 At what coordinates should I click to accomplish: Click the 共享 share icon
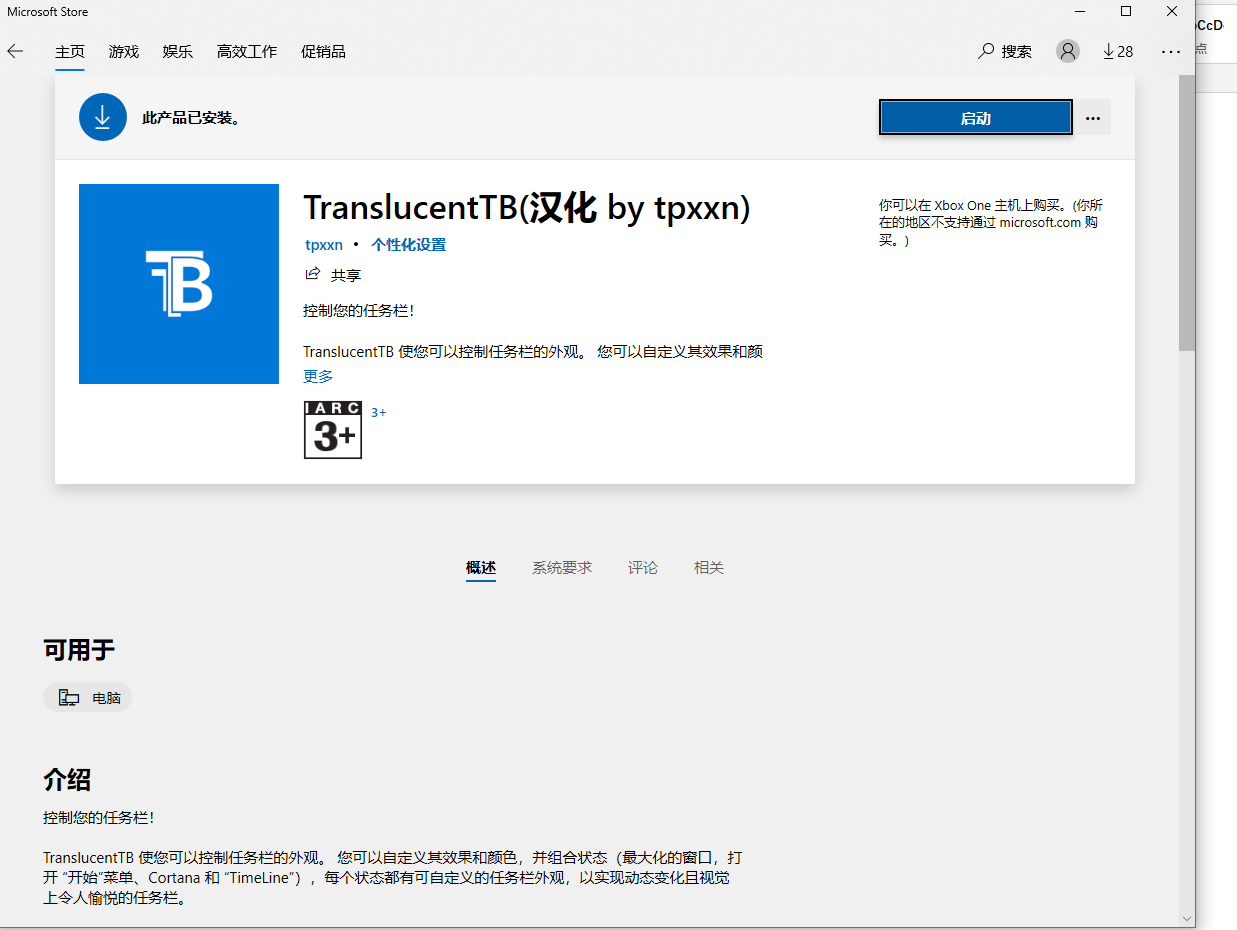(313, 274)
